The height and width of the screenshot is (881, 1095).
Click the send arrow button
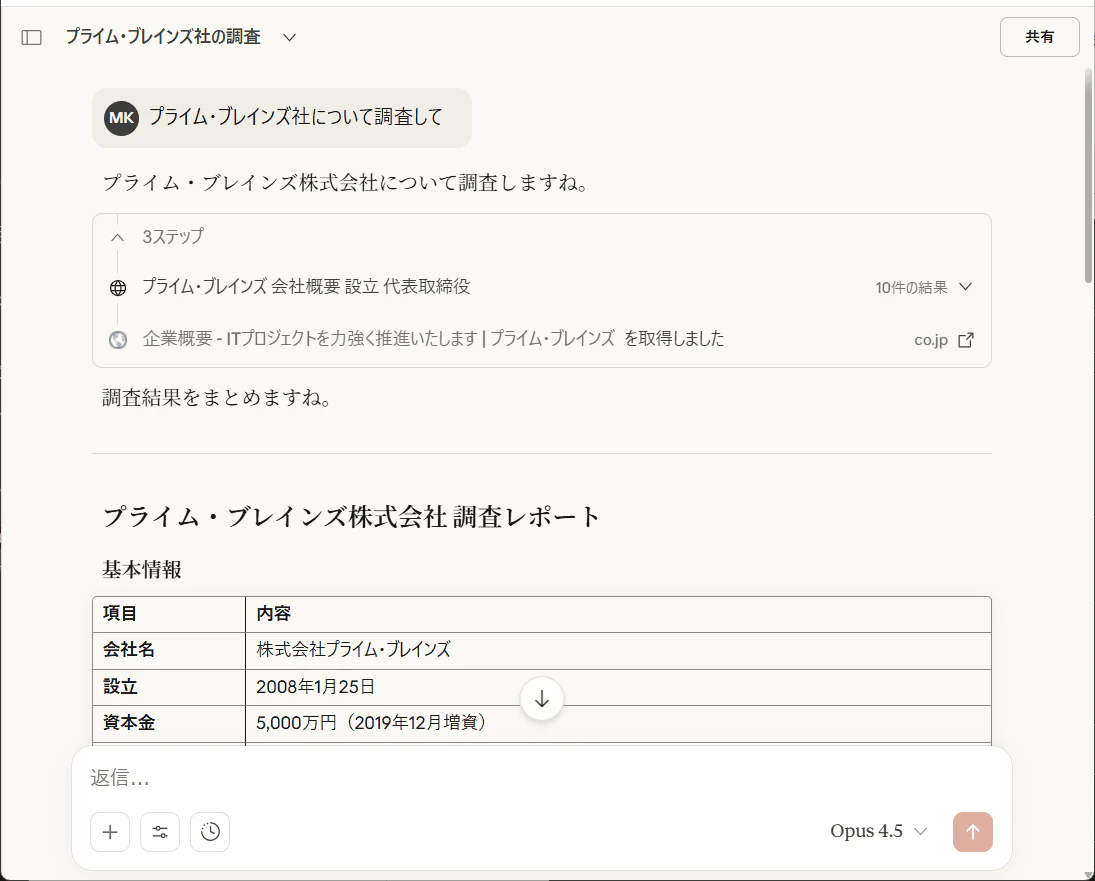[x=973, y=831]
